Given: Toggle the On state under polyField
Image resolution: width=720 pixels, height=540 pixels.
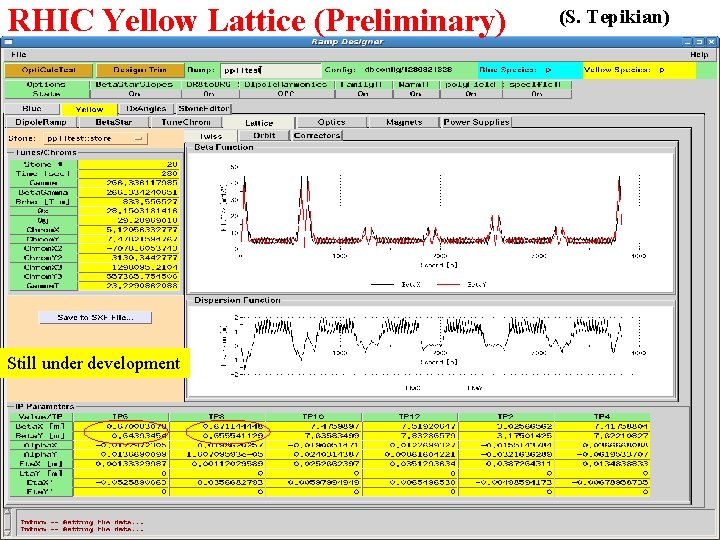Looking at the screenshot, I should coord(471,94).
